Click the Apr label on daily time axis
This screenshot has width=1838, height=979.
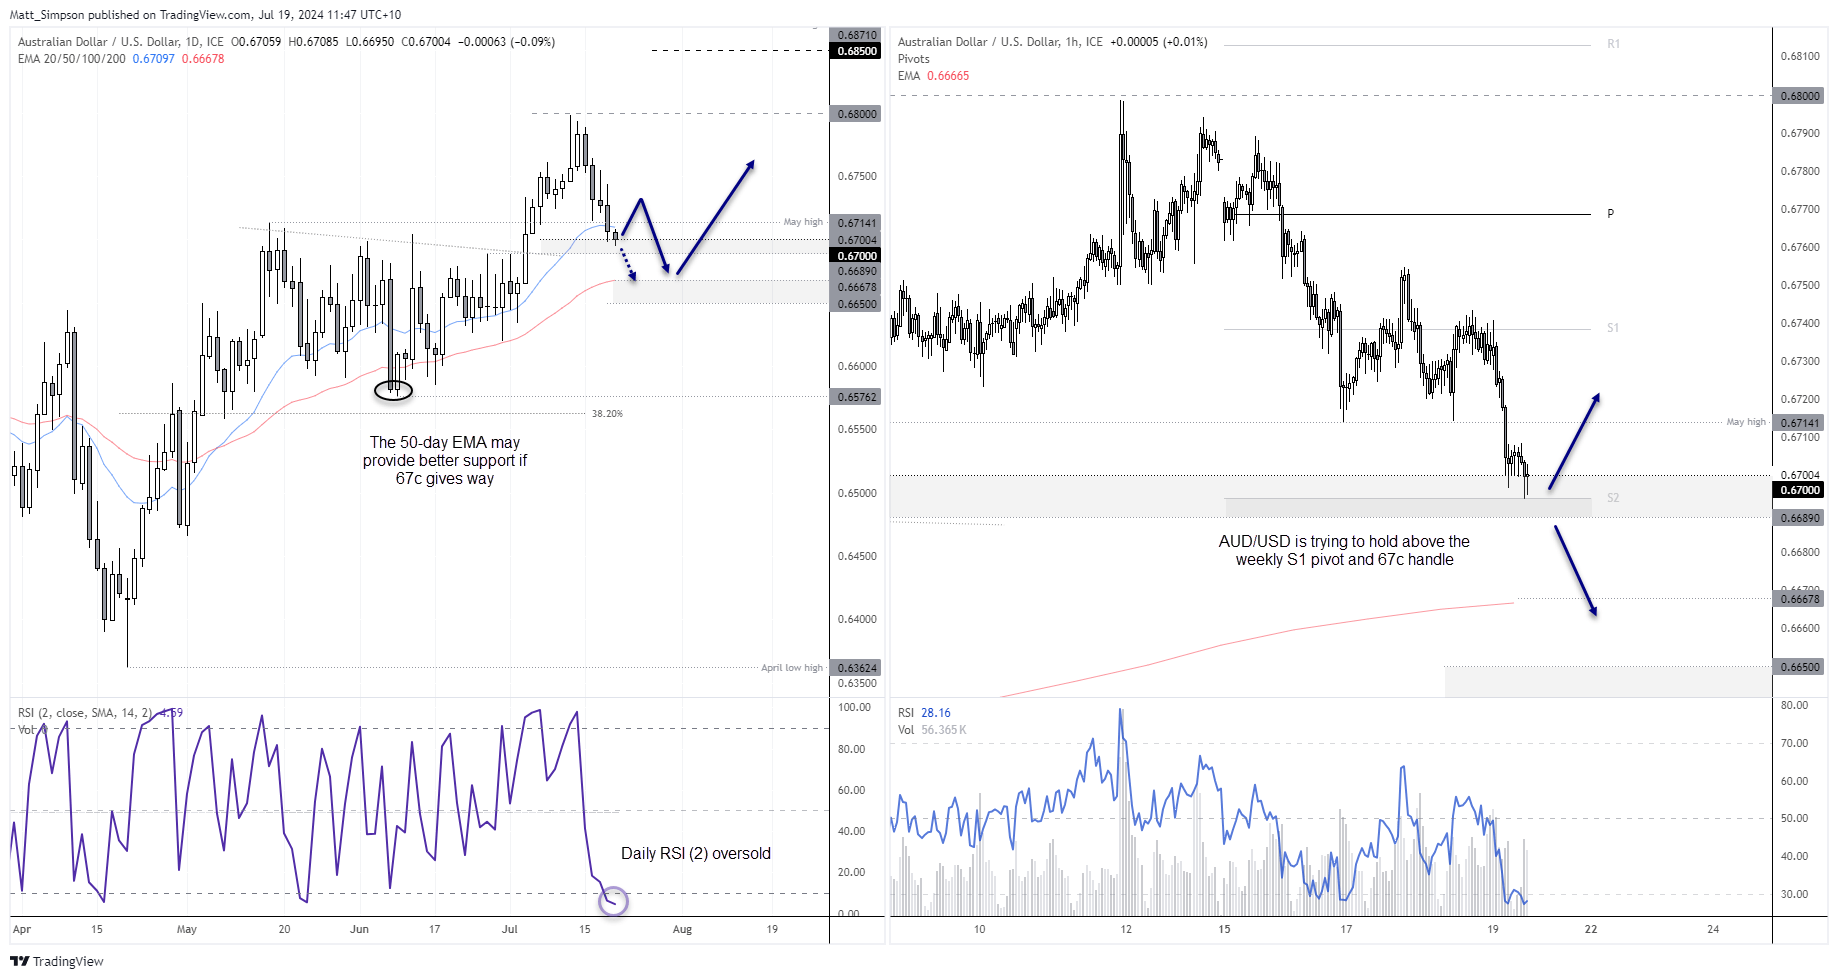coord(22,930)
